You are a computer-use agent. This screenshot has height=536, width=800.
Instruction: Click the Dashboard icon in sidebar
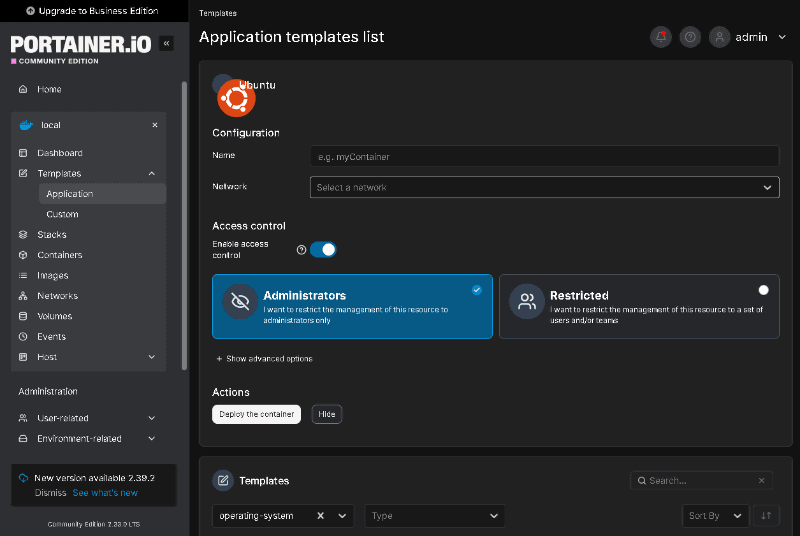pos(23,153)
